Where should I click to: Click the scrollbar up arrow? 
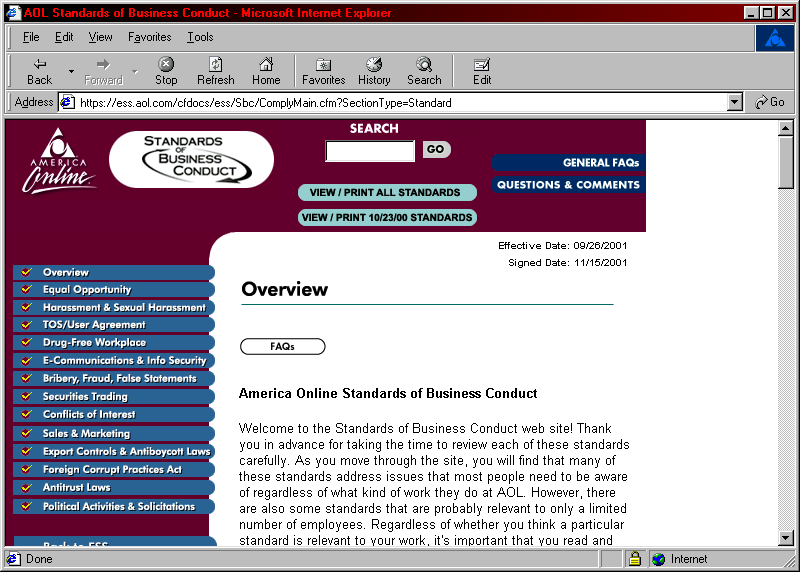786,128
